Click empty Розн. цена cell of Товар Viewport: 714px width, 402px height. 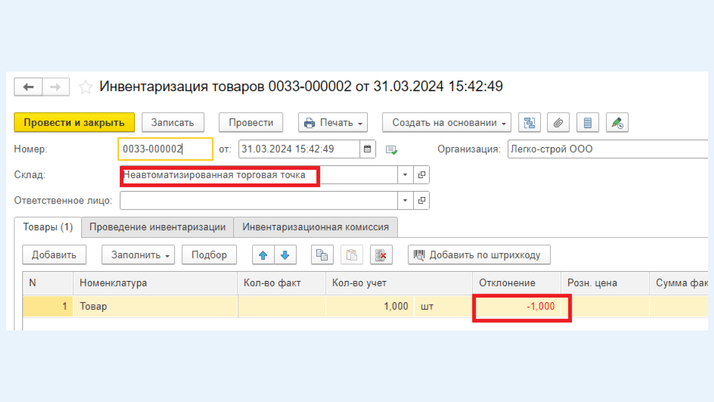(605, 306)
